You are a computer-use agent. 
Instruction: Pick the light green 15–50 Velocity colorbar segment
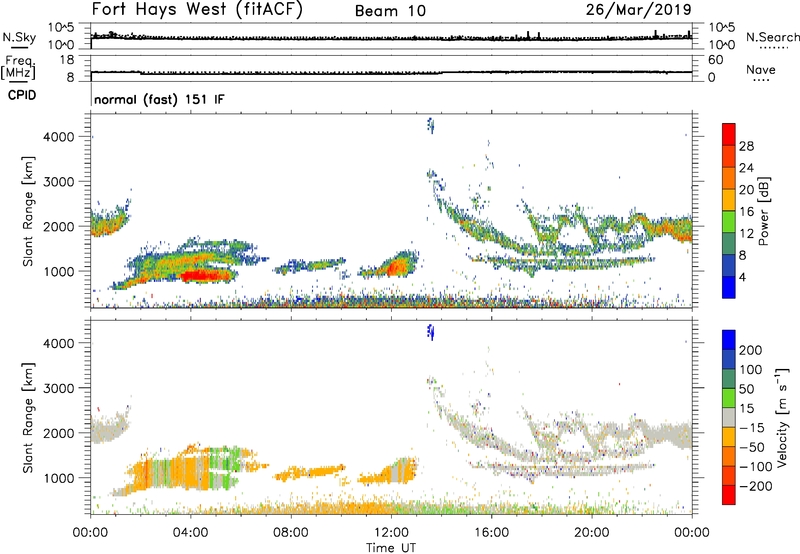coord(729,398)
